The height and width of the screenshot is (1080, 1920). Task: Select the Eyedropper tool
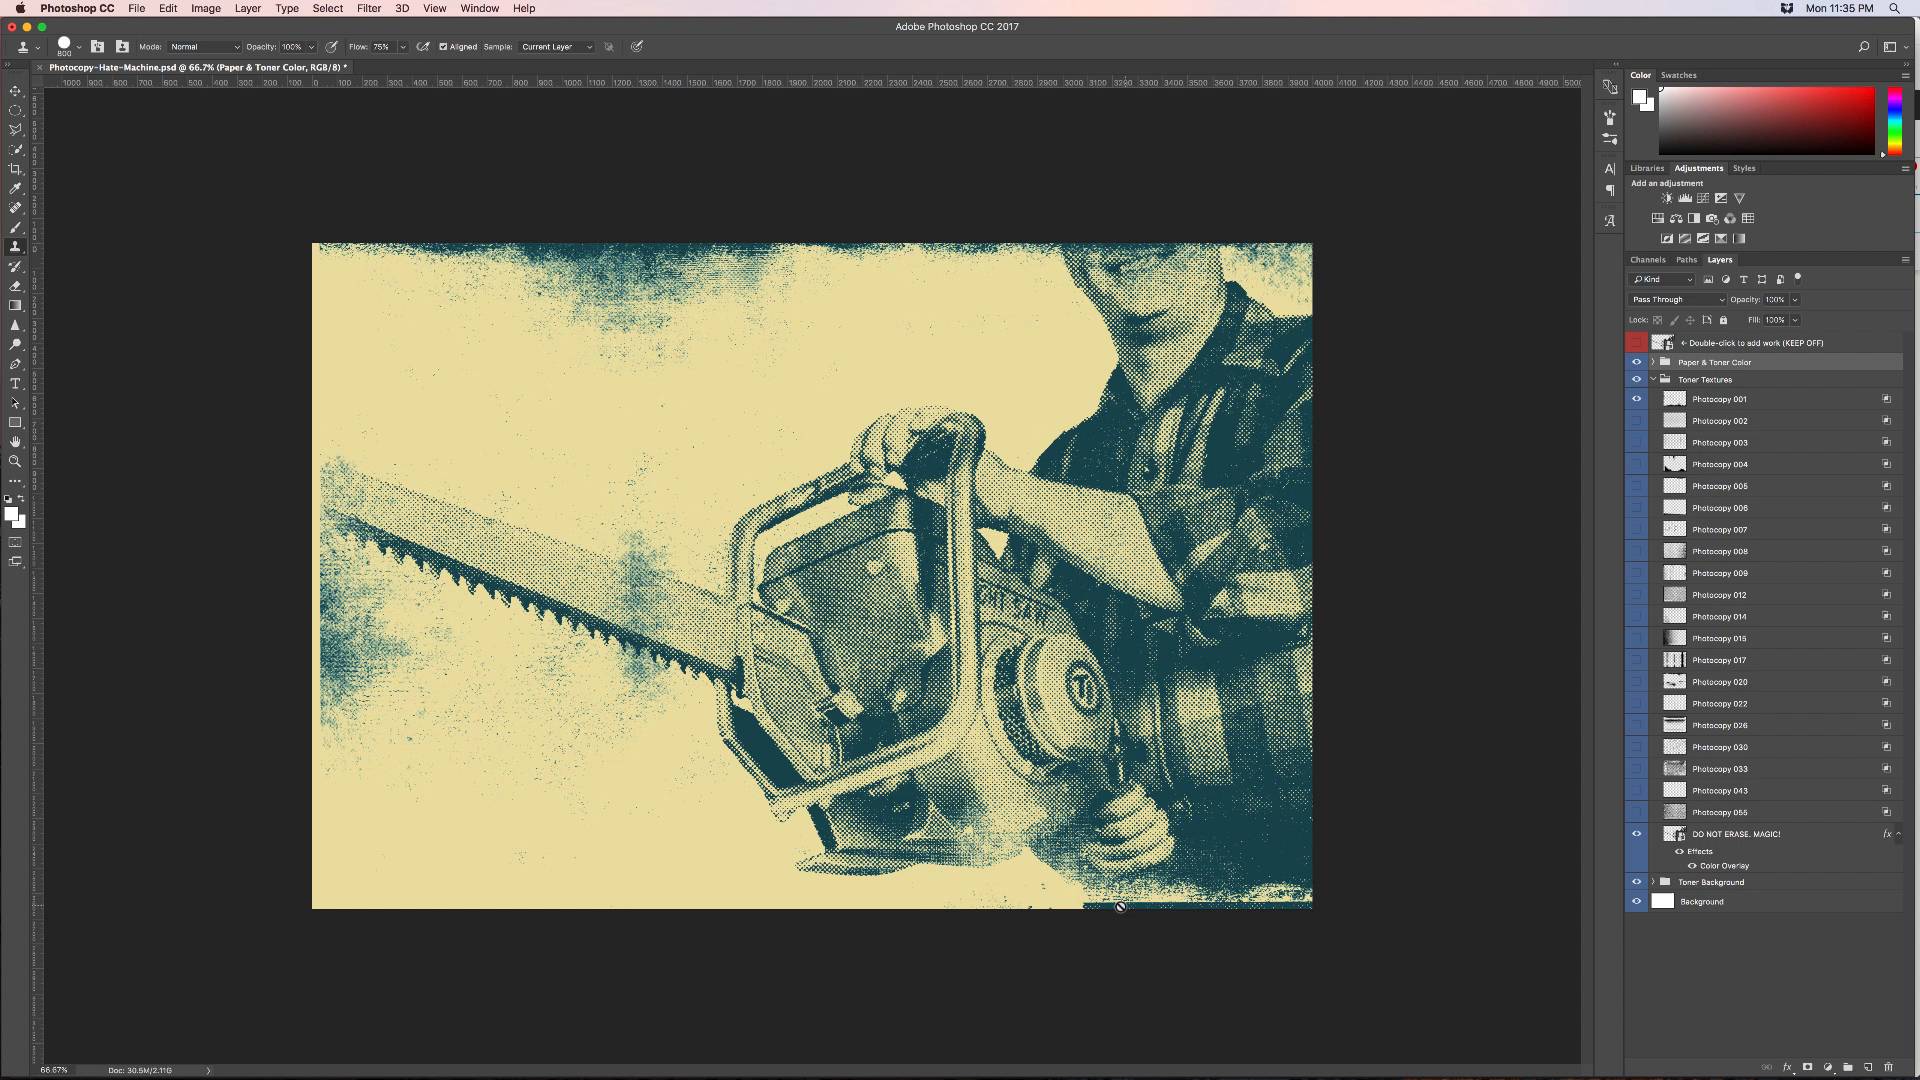point(15,188)
